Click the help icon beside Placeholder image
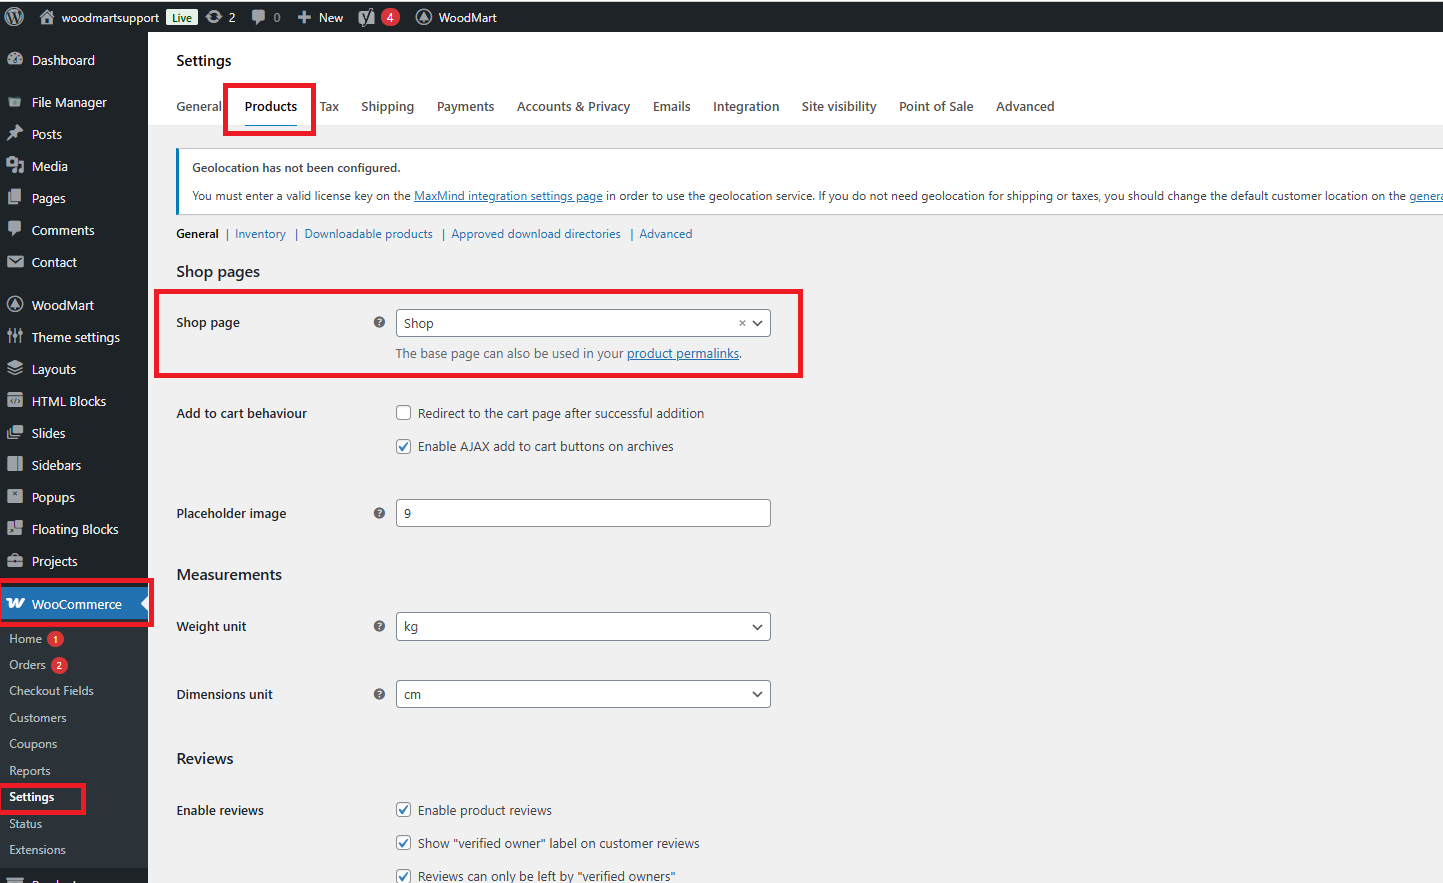This screenshot has height=883, width=1443. tap(379, 513)
